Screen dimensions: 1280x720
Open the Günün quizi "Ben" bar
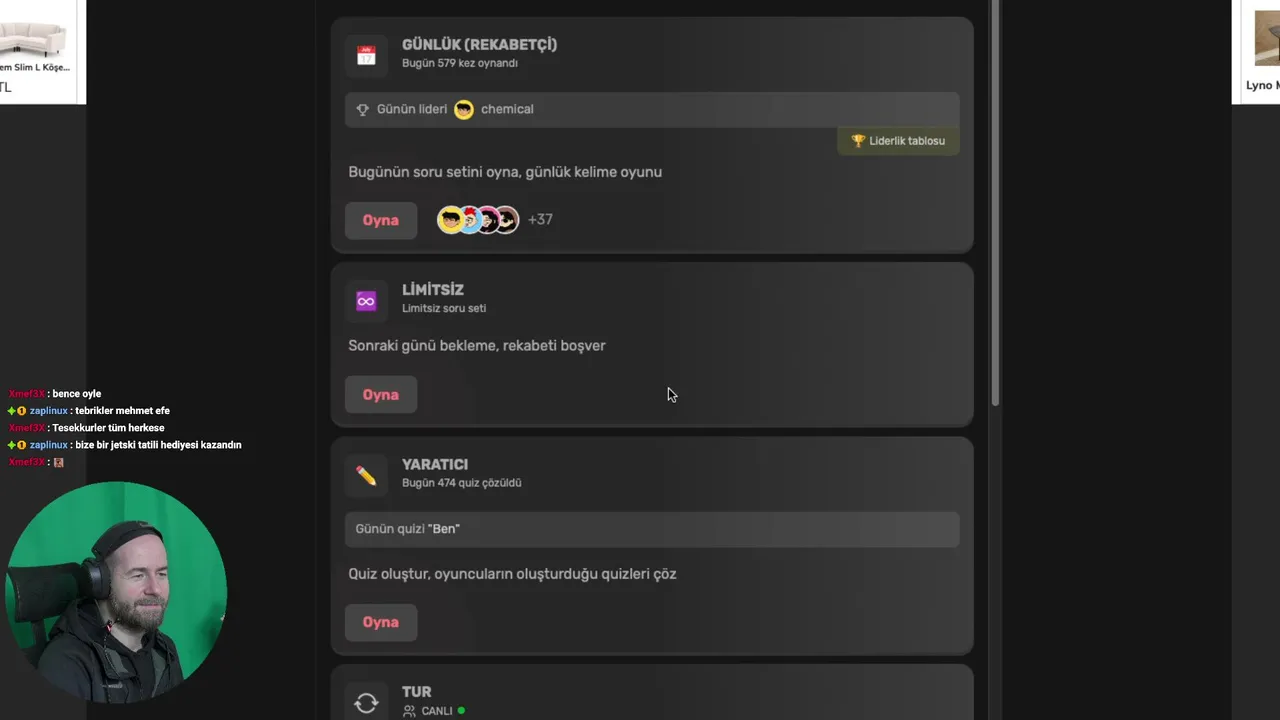(x=652, y=529)
